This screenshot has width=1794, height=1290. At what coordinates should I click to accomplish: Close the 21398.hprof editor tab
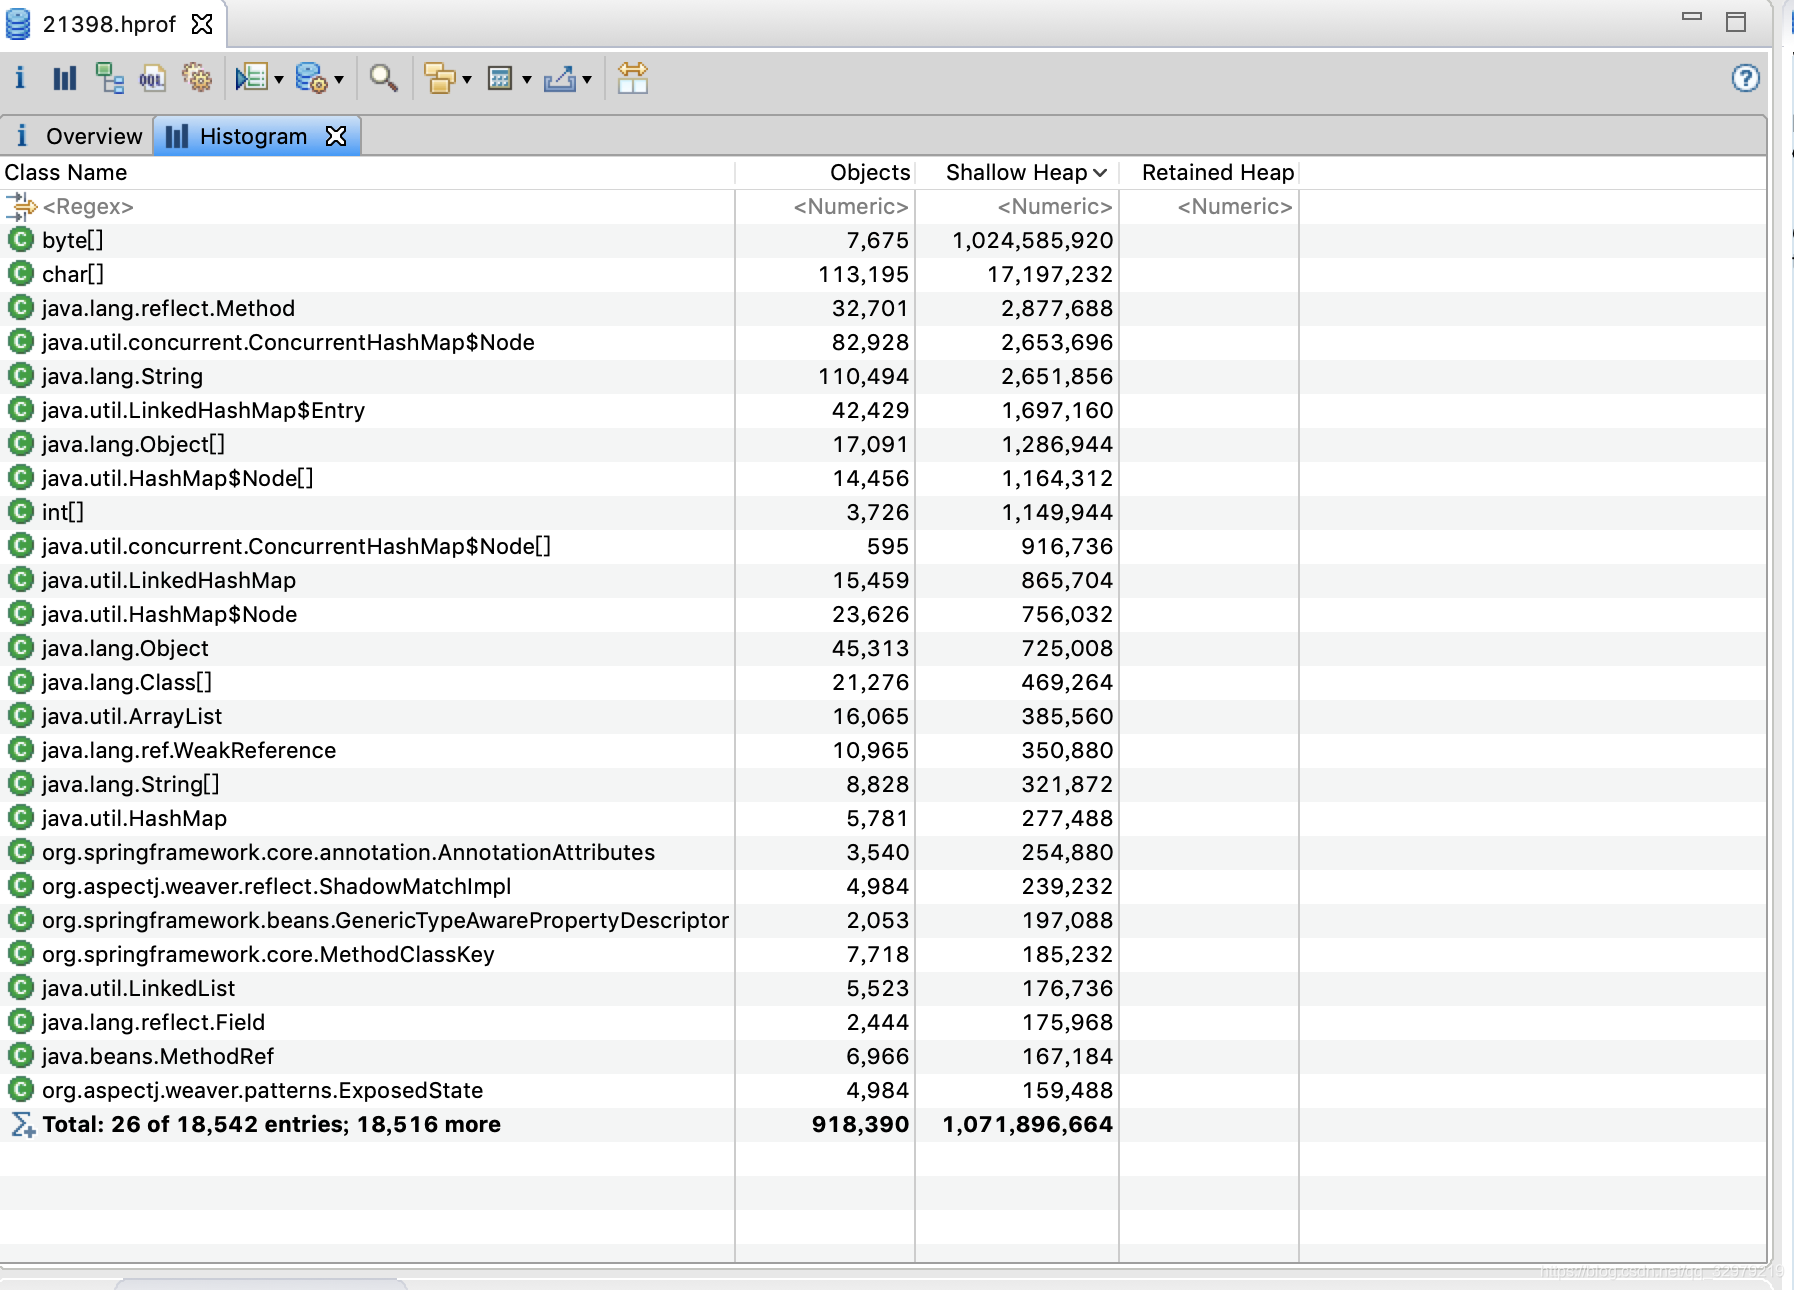click(x=202, y=24)
